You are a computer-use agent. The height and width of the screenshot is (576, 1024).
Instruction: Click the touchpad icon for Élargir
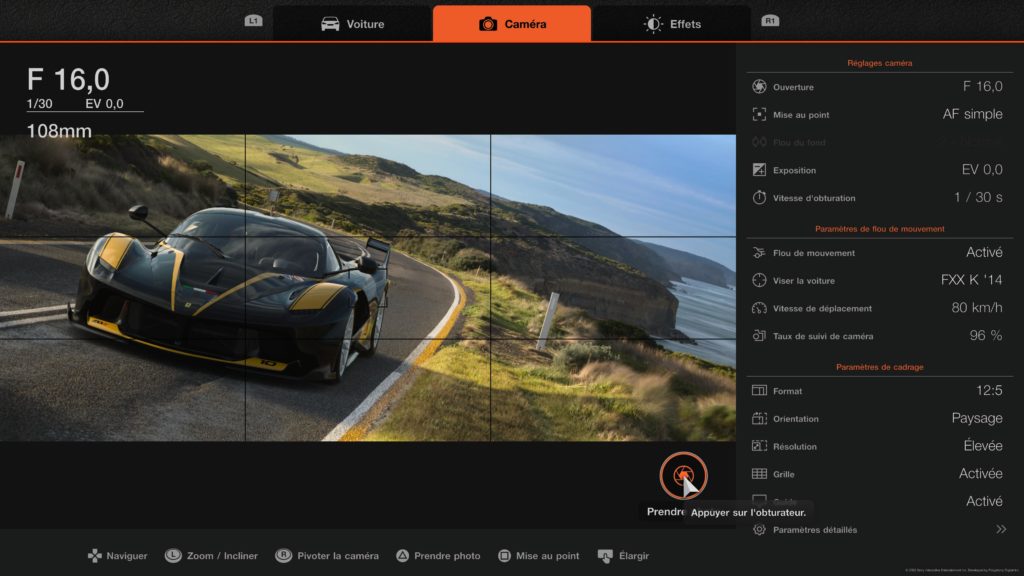point(605,556)
